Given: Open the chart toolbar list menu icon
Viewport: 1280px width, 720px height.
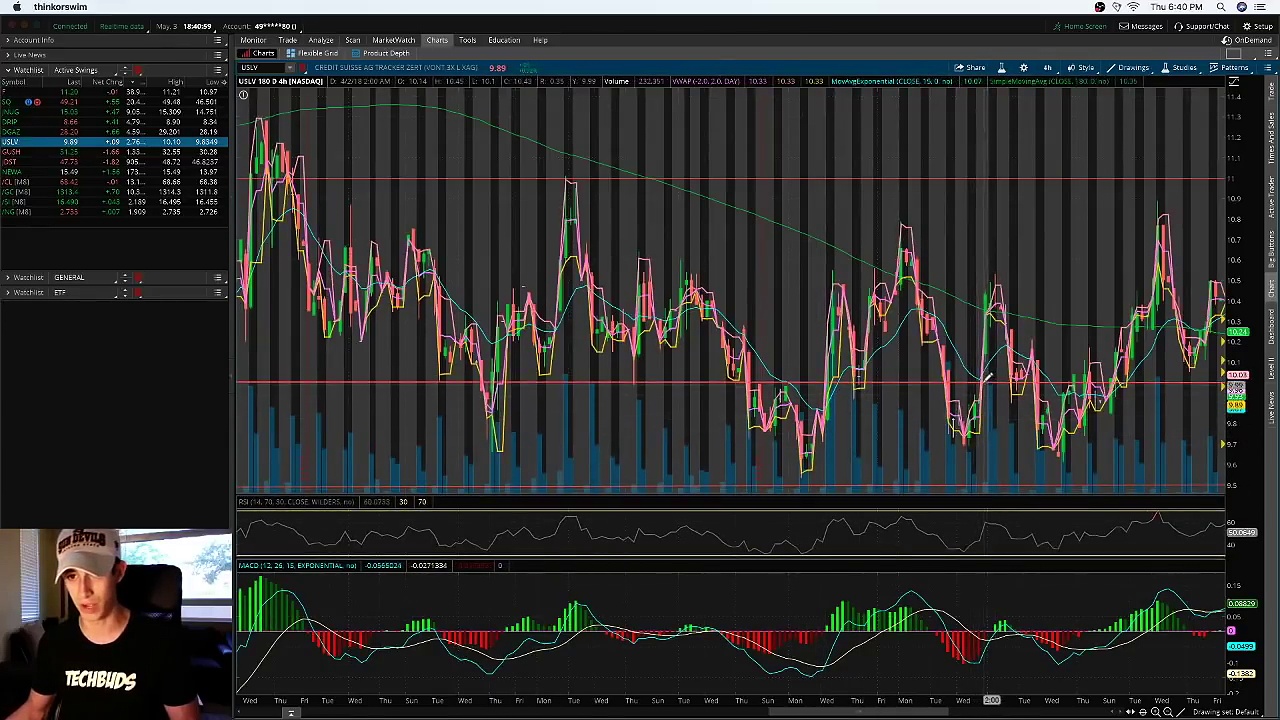Looking at the screenshot, I should coord(1267,67).
